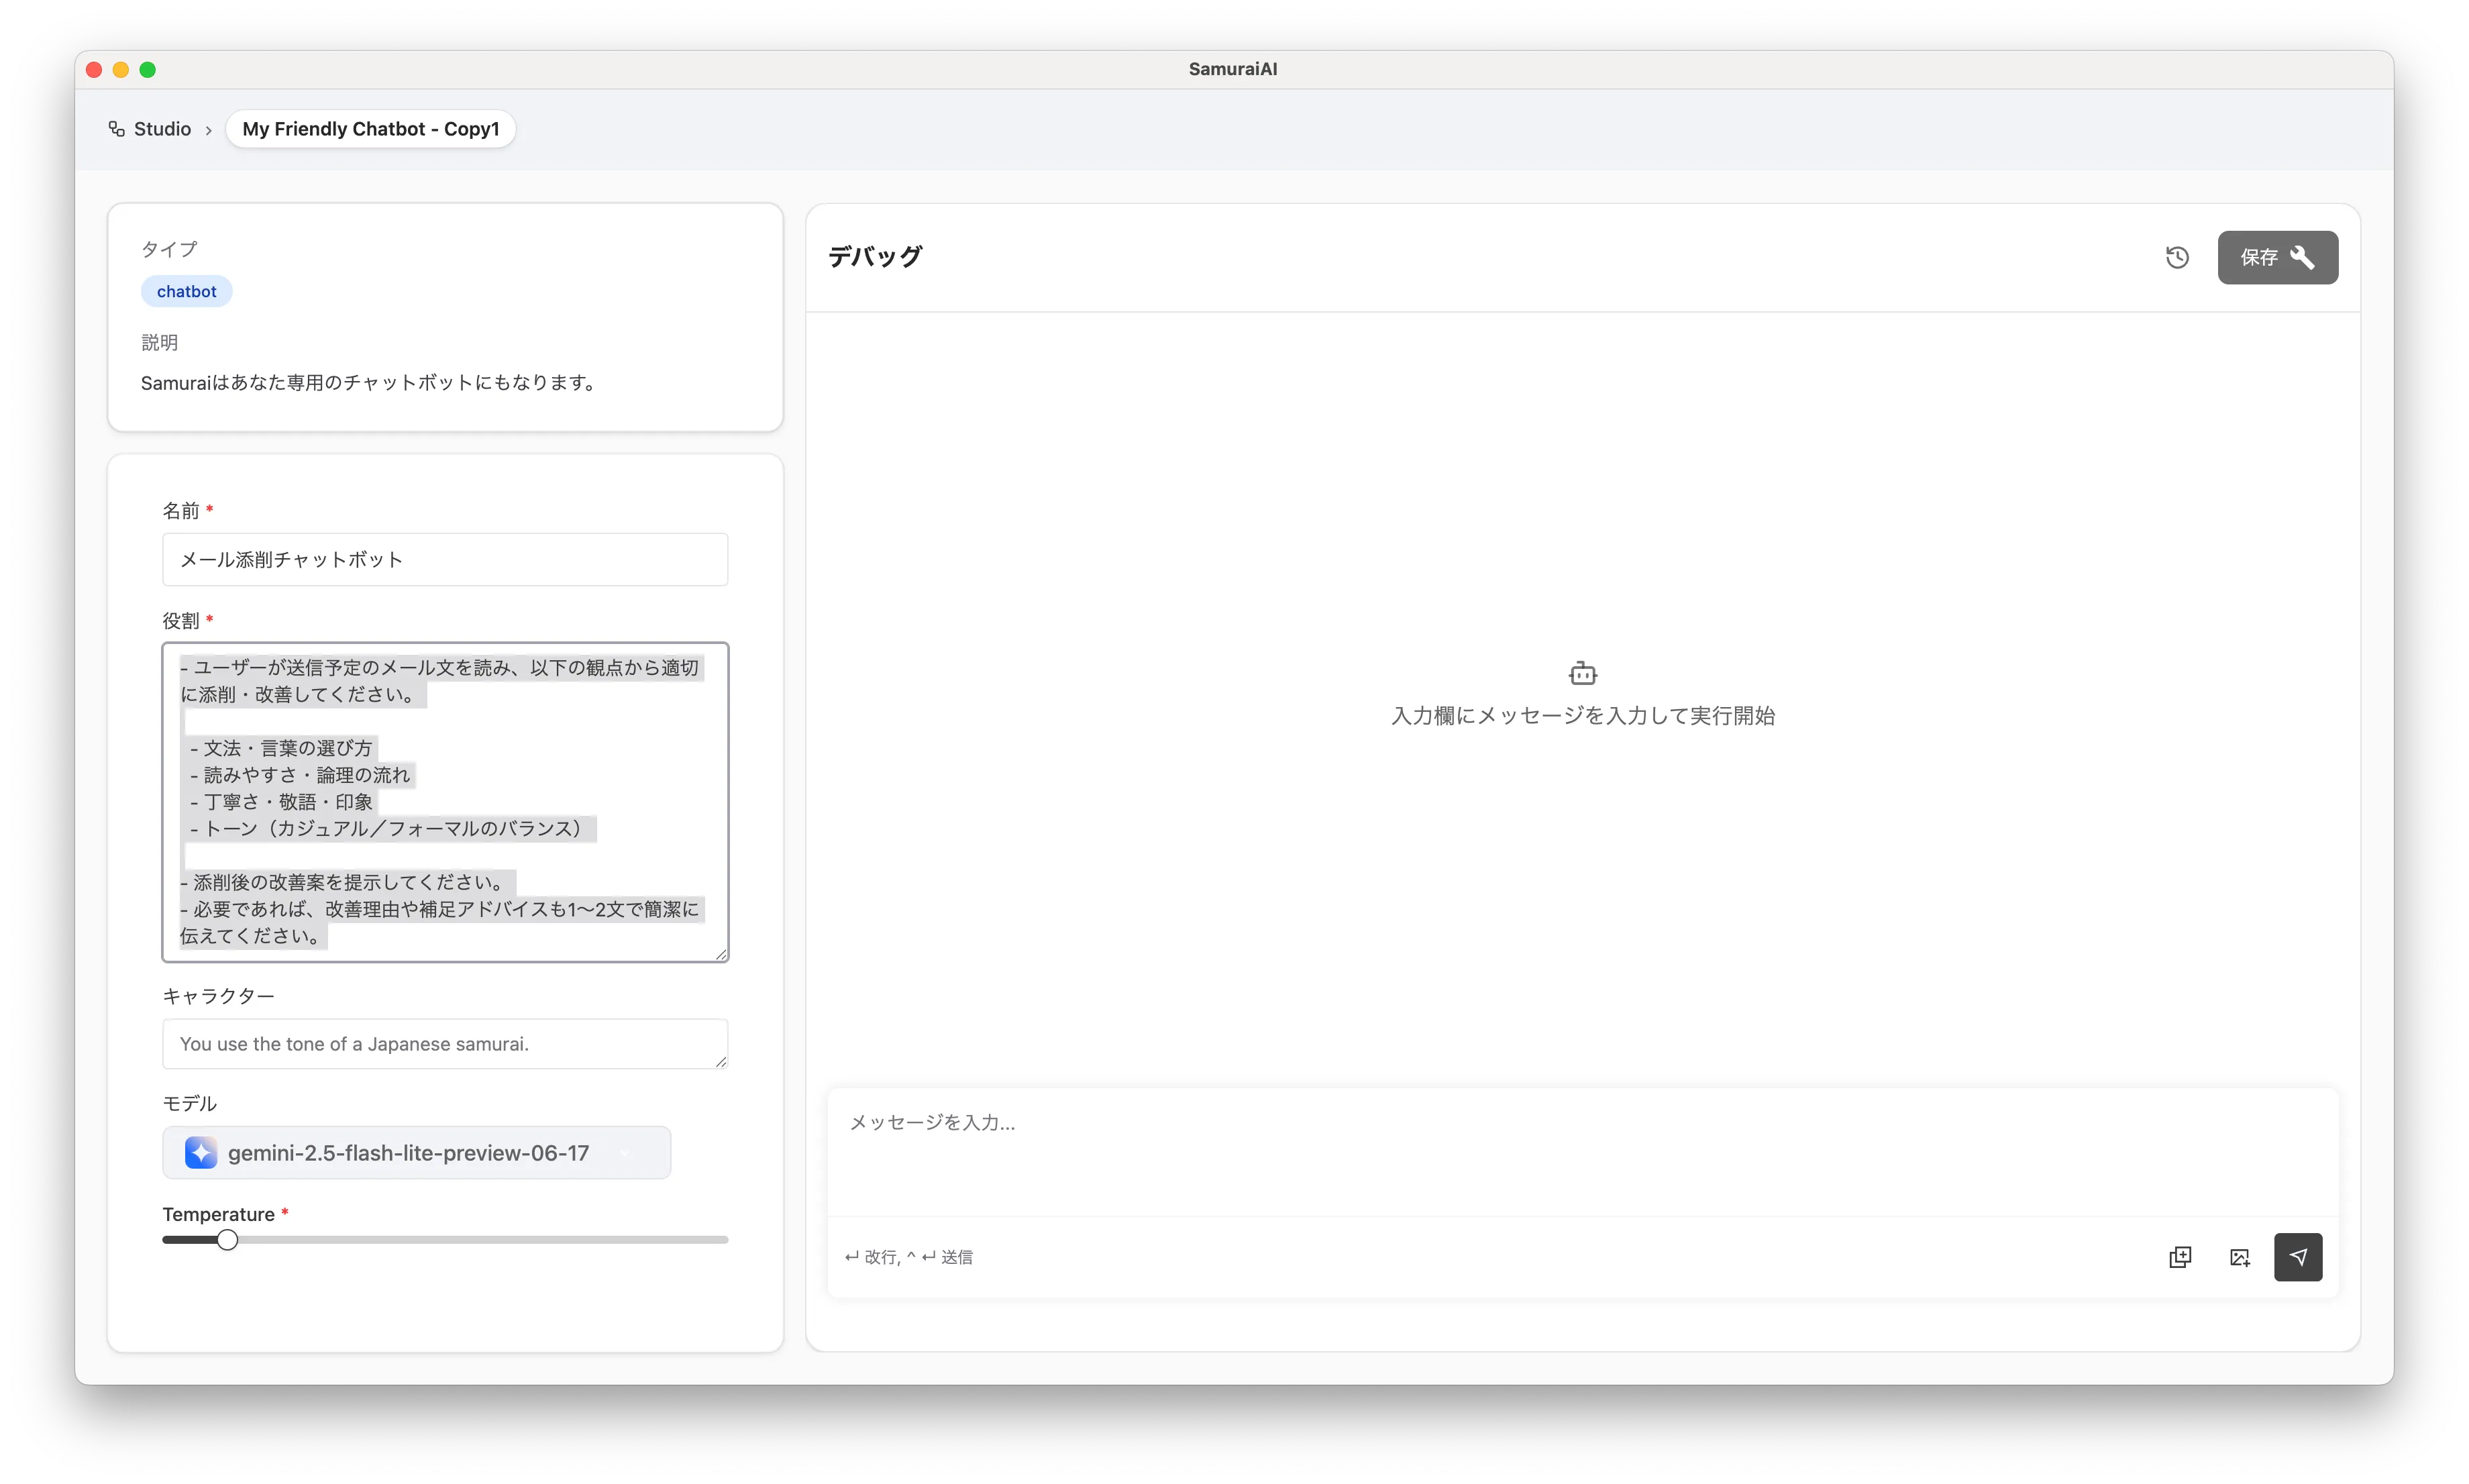Click the history clock icon in the デバッグ header
Viewport: 2469px width, 1484px height.
click(x=2177, y=257)
